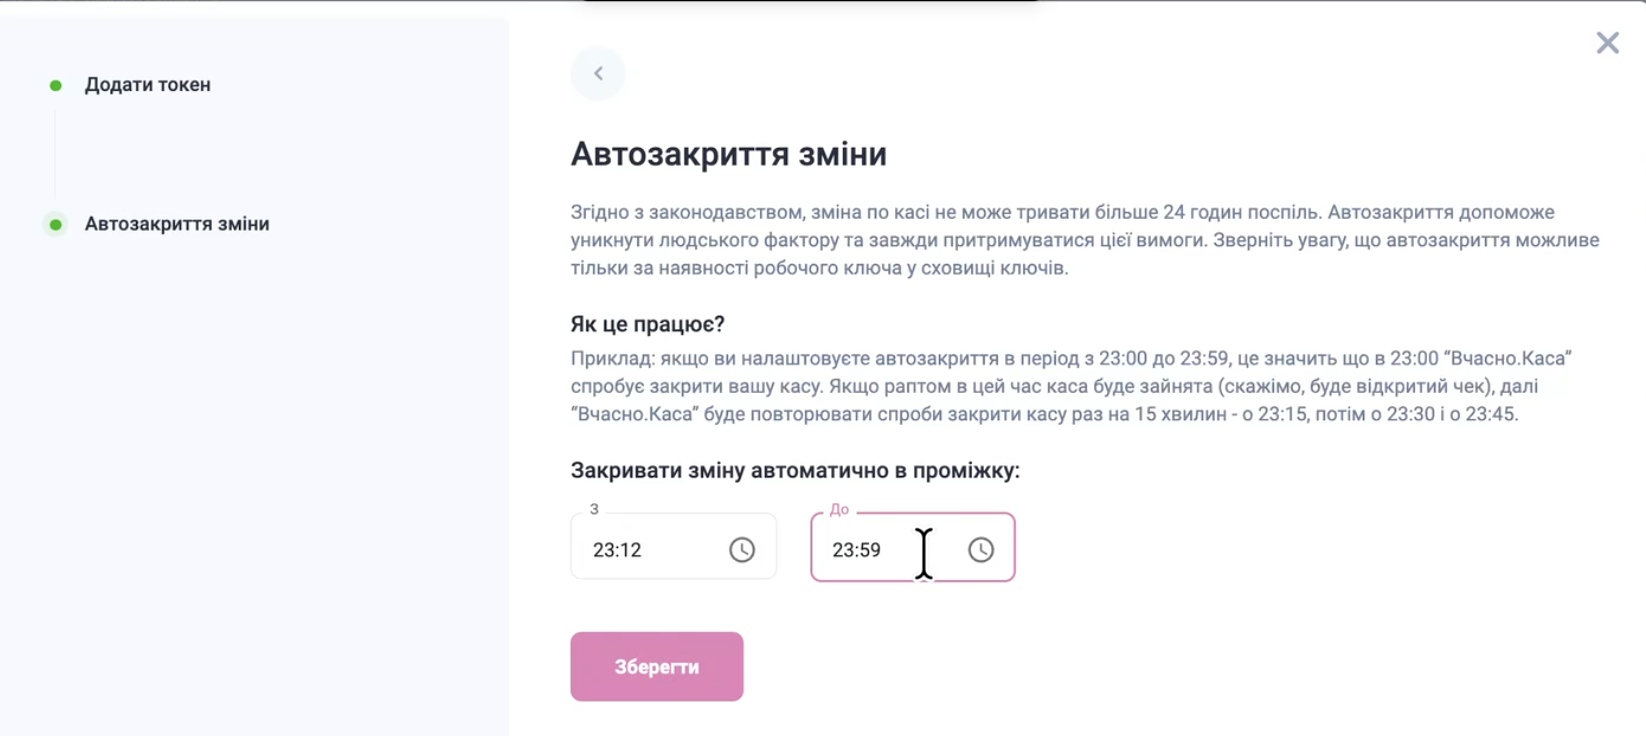Click the paragraph starting 'Згідно з законодавством'
The image size is (1646, 736).
point(1084,240)
